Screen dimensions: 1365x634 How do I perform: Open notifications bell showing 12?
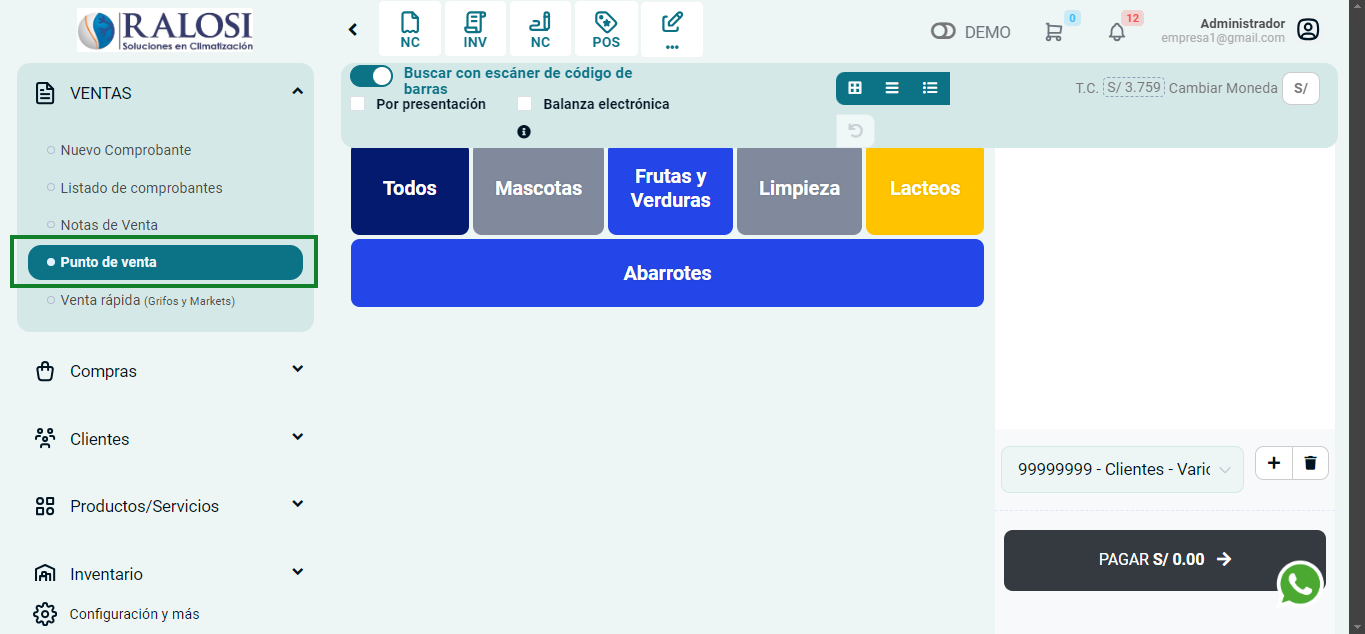click(x=1116, y=31)
